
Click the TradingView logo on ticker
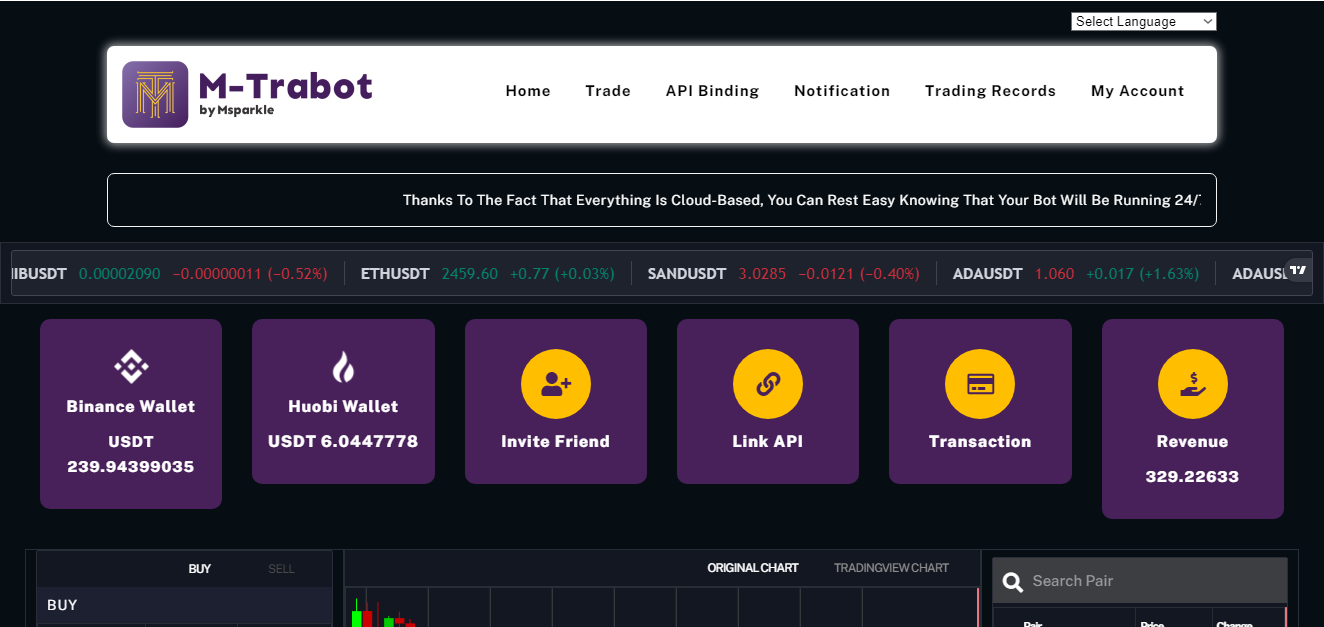coord(1298,270)
